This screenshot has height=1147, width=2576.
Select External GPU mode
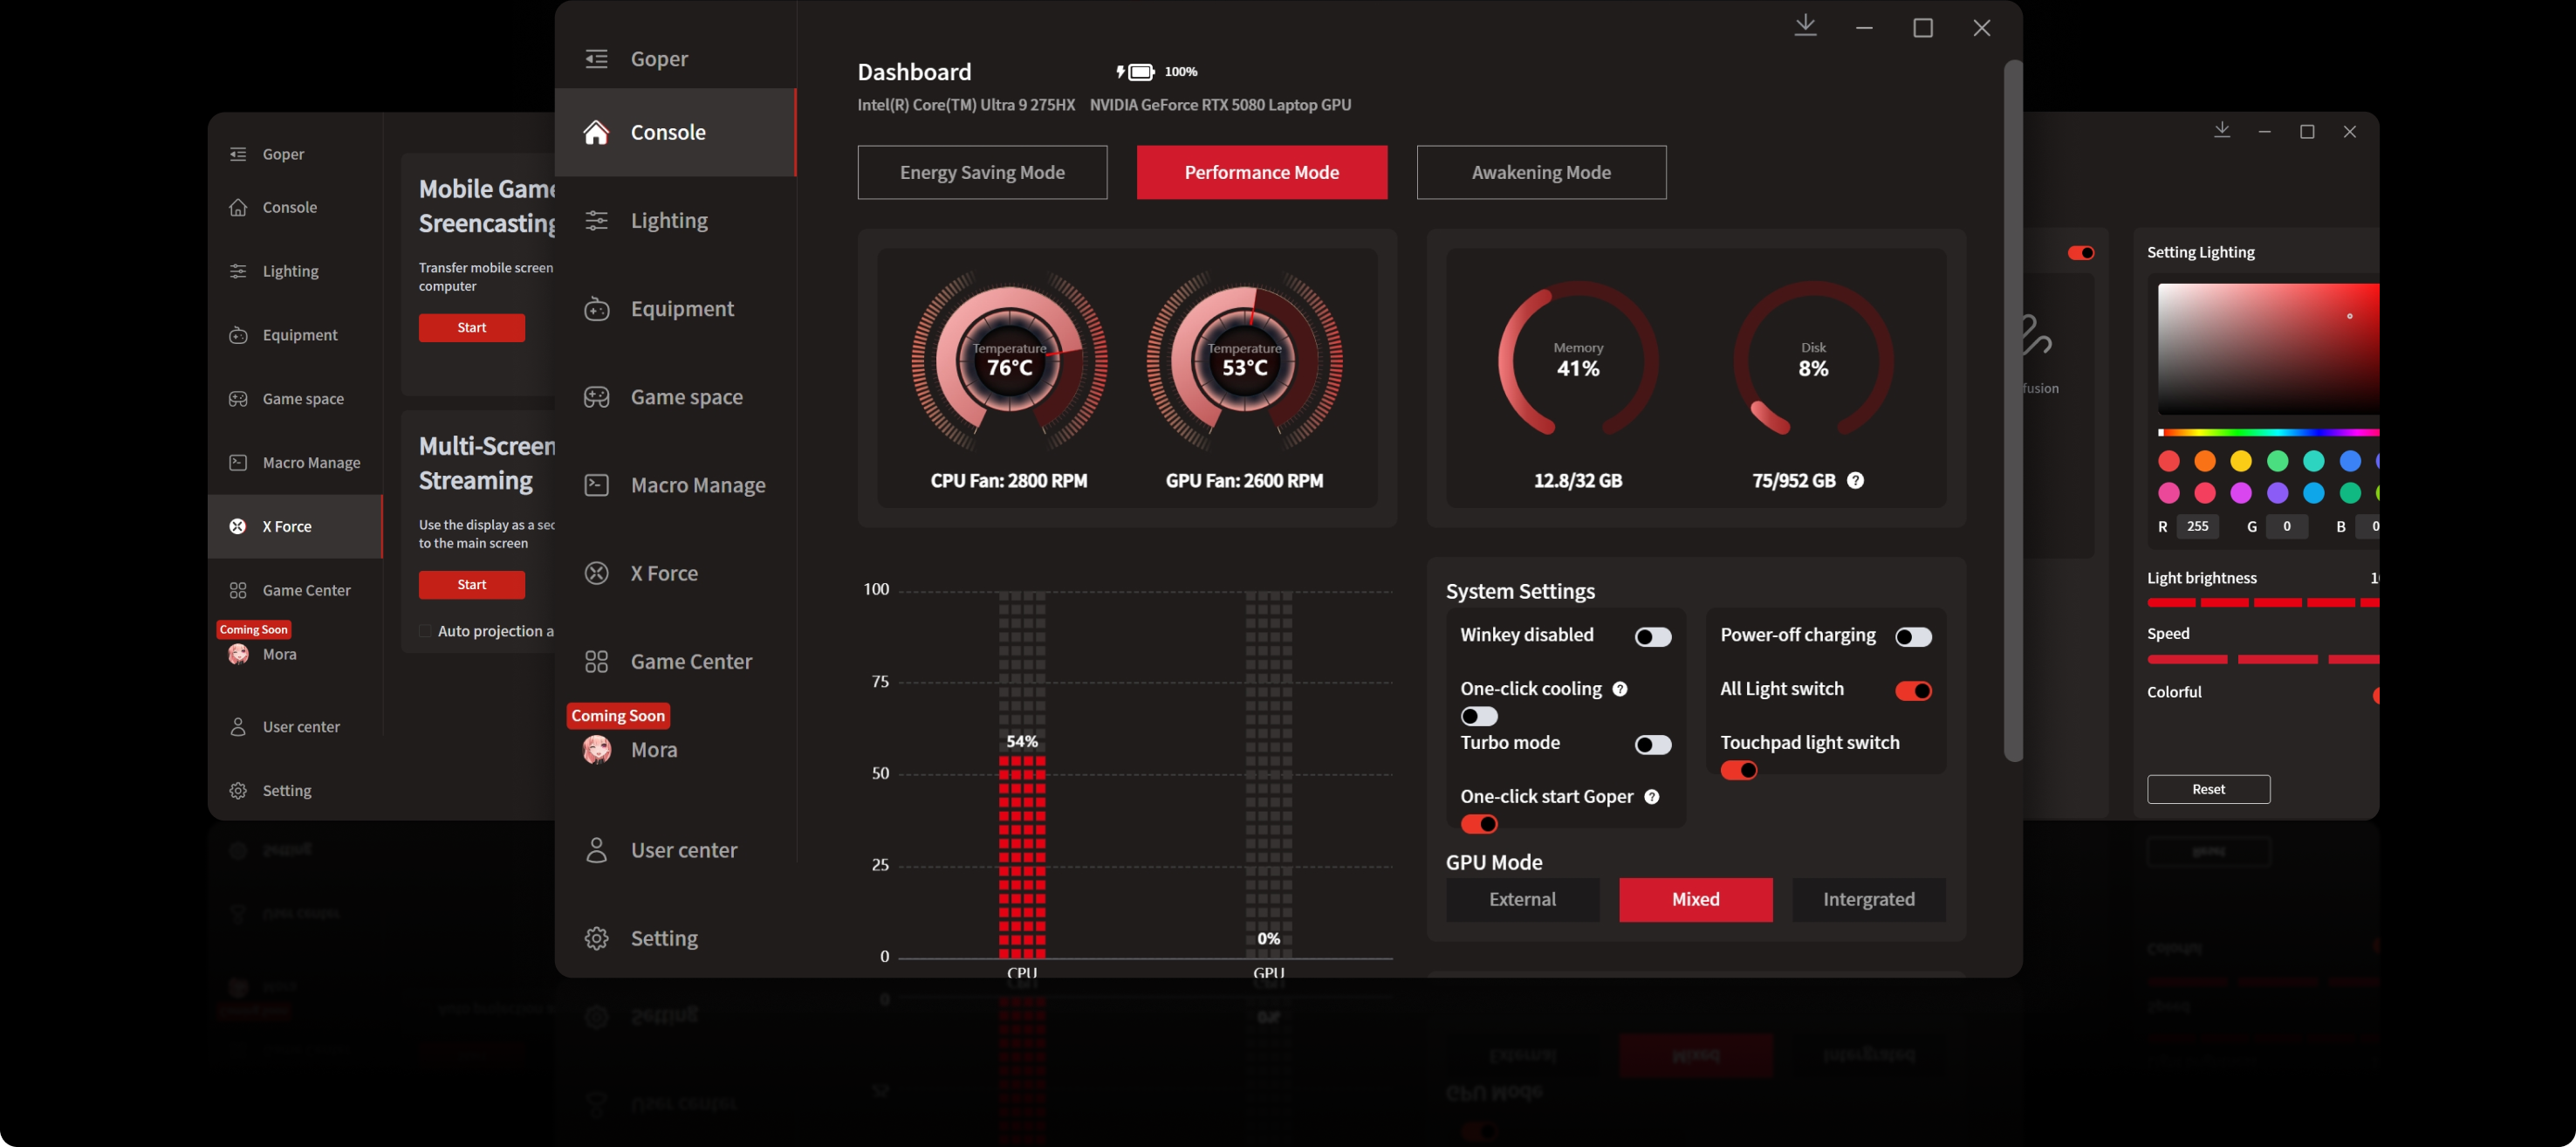click(1522, 899)
